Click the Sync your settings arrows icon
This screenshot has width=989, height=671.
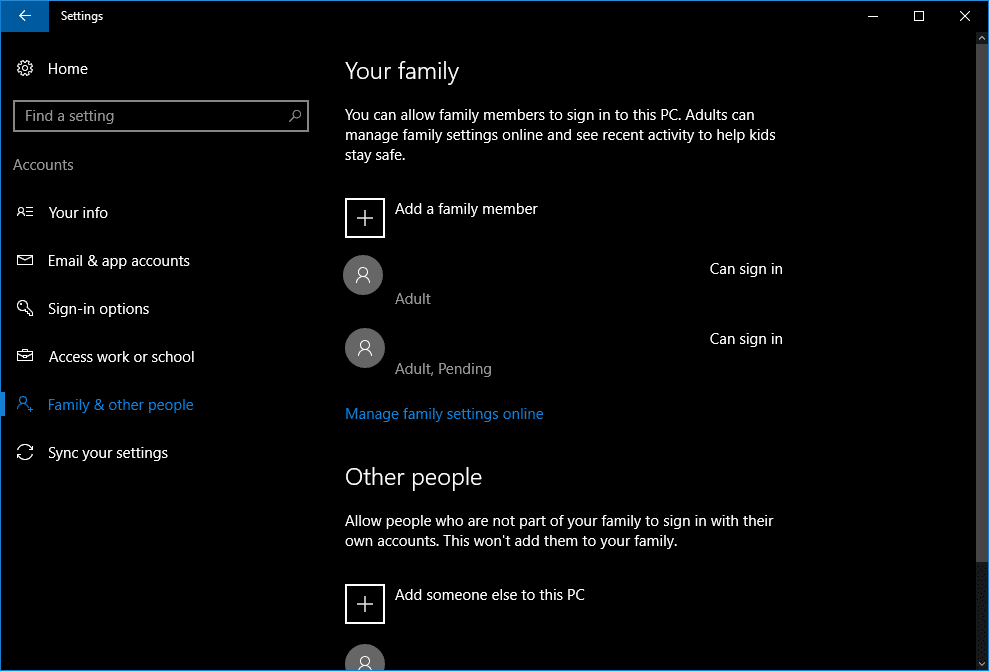[26, 453]
